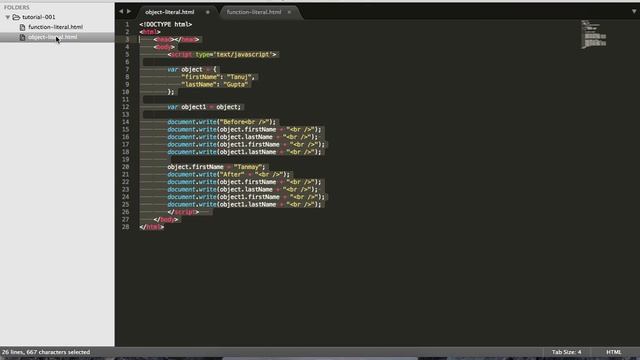Close the function-literal.html tab
Screen dimensions: 640x360
289,12
